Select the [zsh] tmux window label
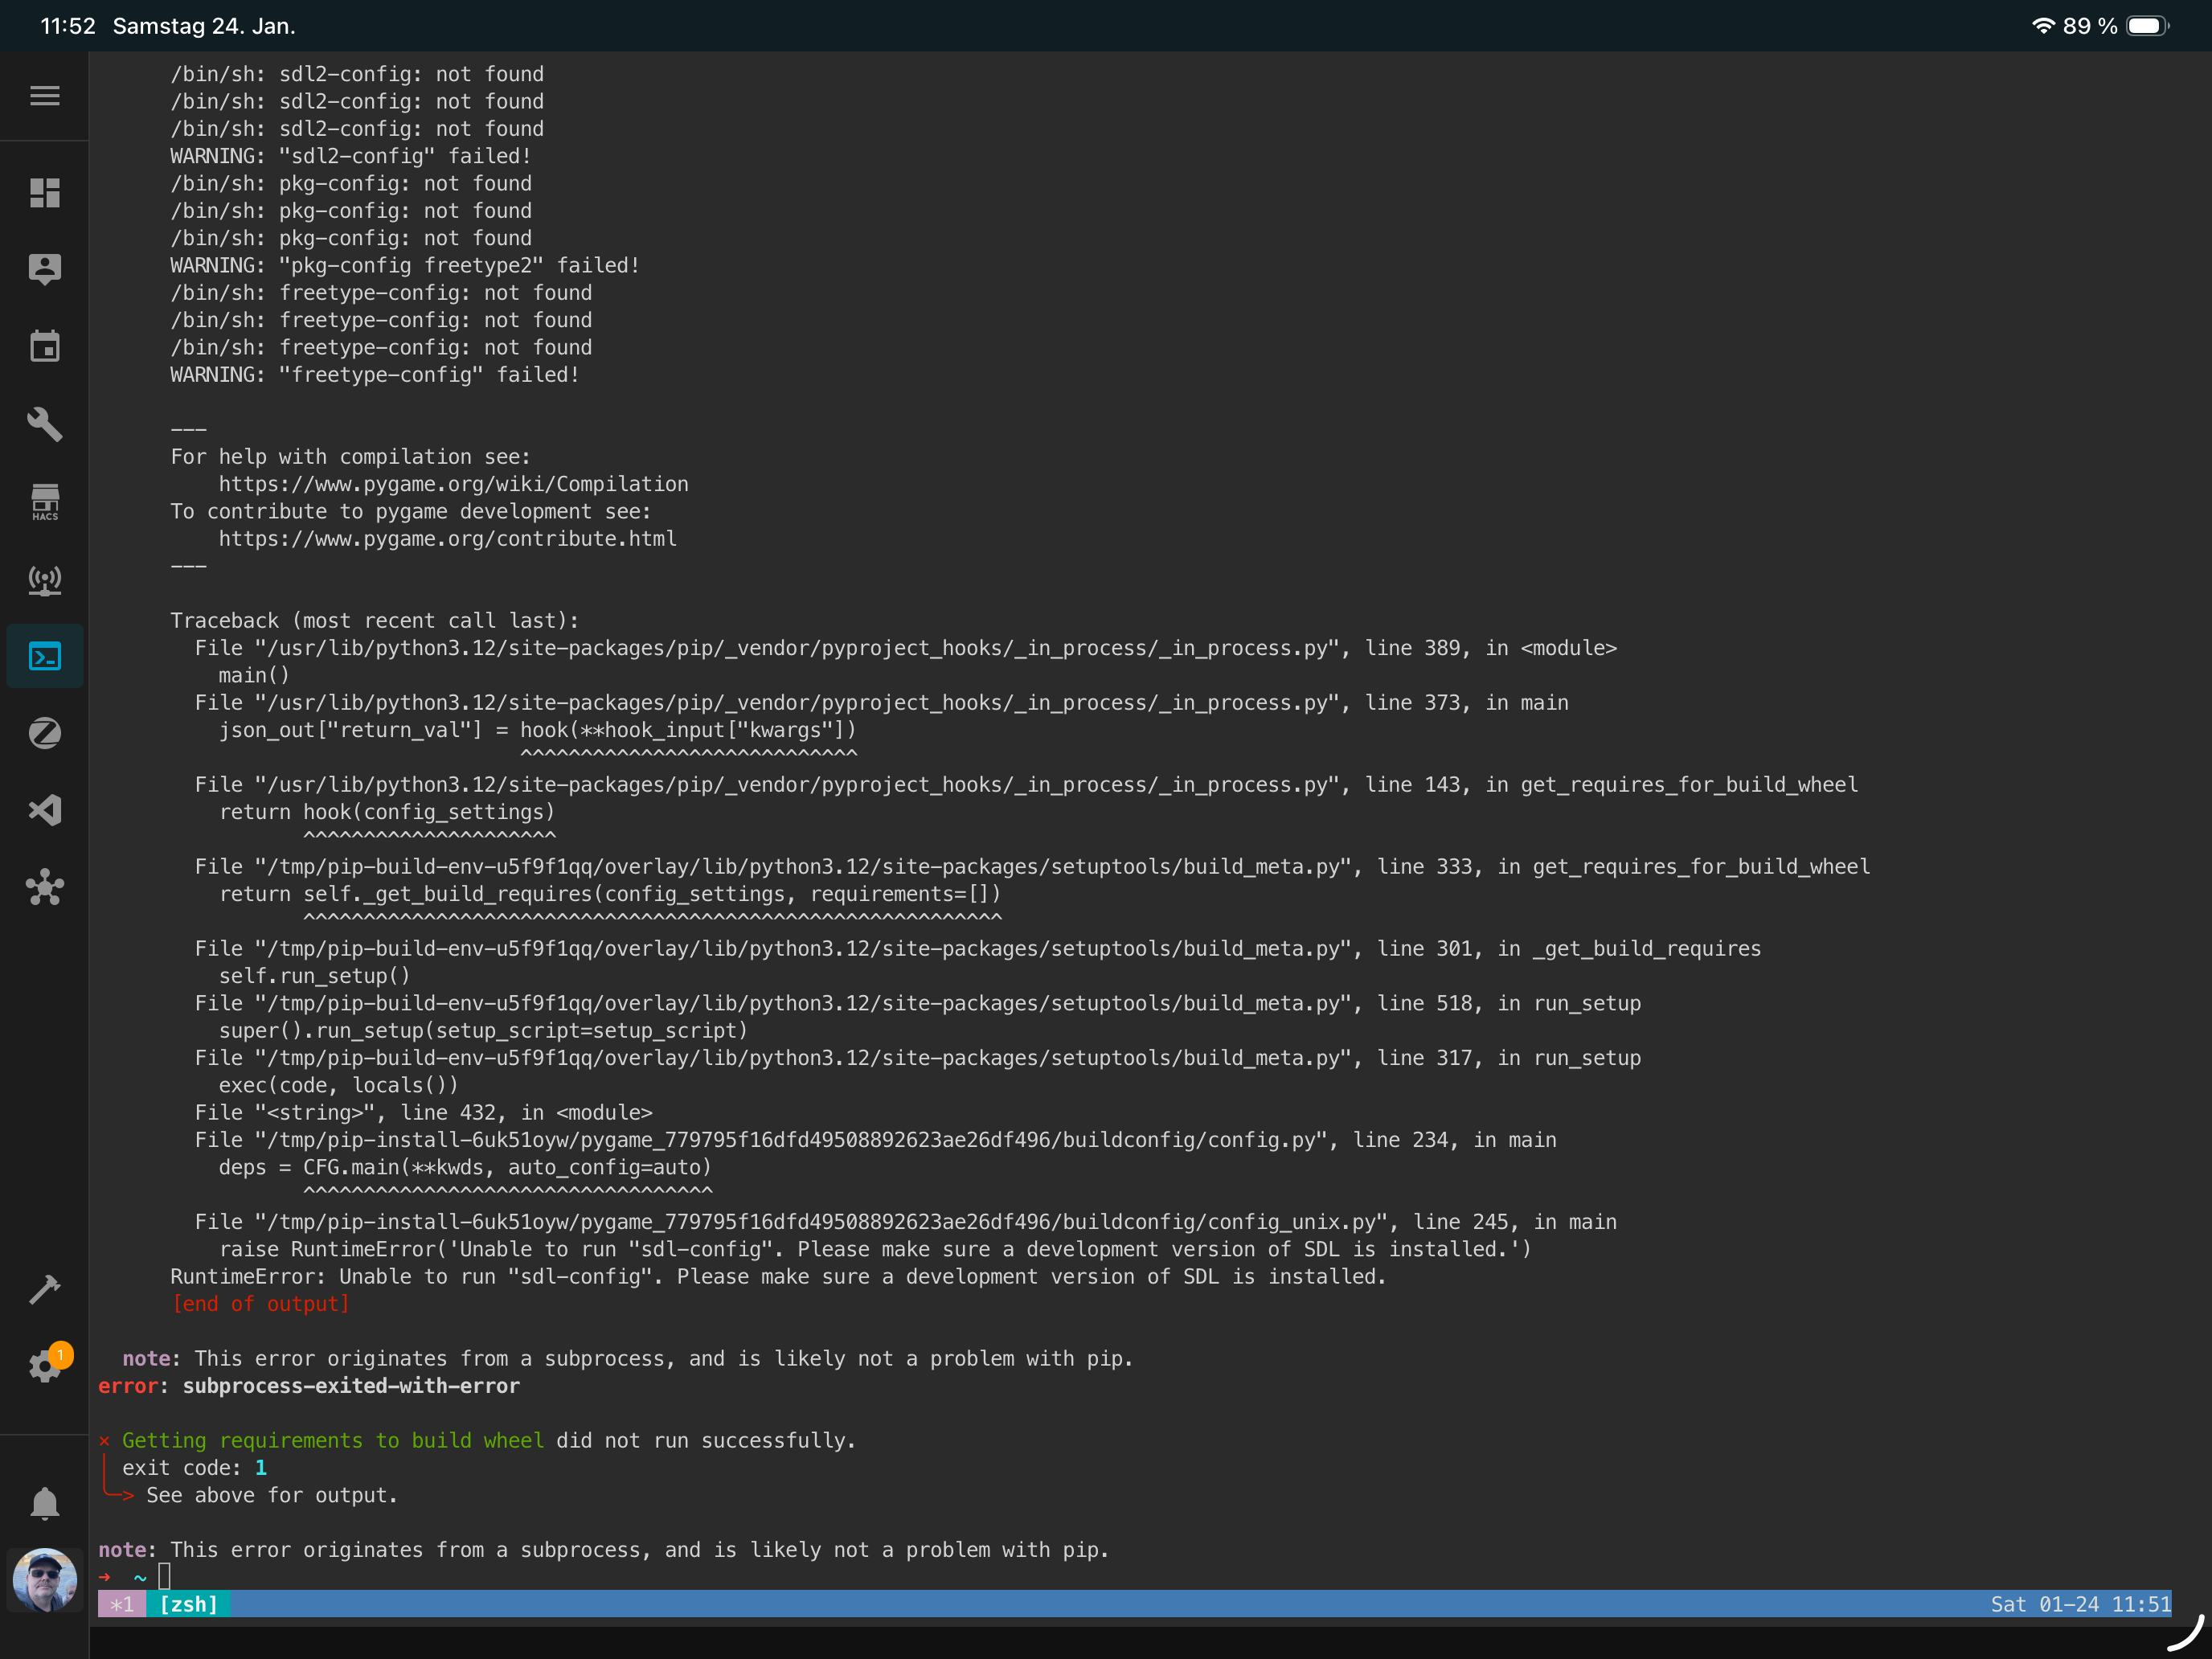The image size is (2212, 1659). [188, 1604]
